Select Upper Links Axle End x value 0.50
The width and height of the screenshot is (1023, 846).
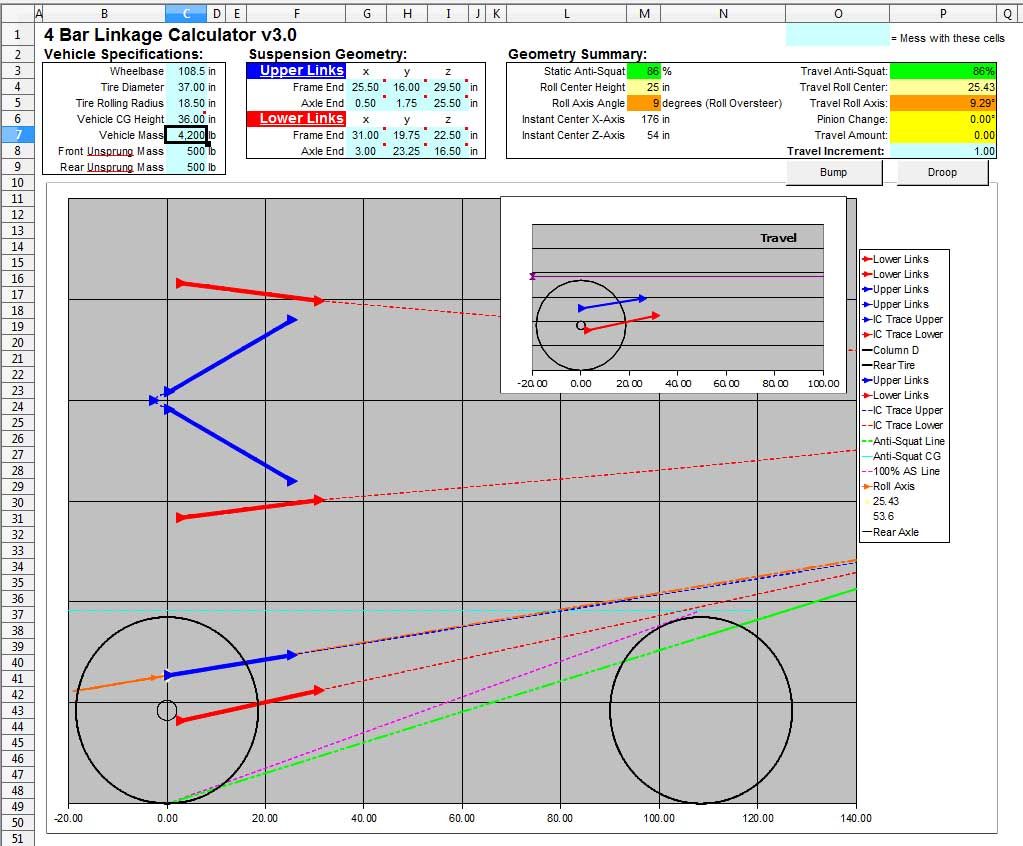(366, 103)
